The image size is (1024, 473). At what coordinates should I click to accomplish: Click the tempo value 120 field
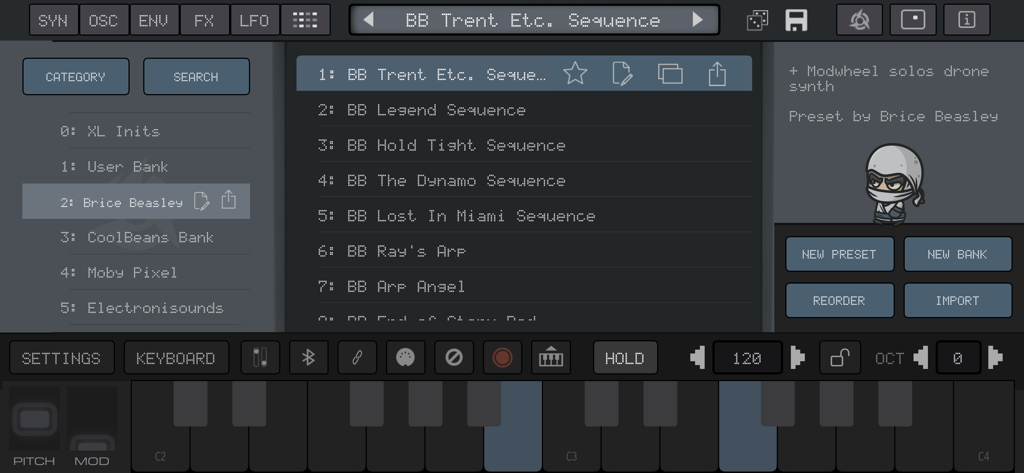pos(747,358)
